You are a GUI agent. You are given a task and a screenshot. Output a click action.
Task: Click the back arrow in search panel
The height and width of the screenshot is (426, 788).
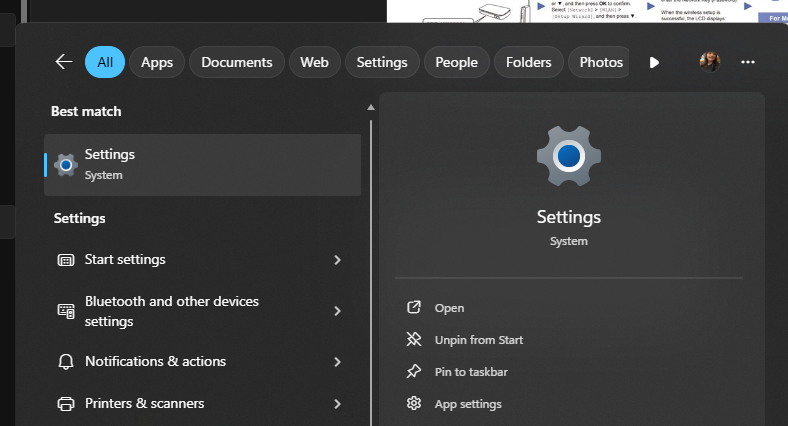pyautogui.click(x=64, y=62)
